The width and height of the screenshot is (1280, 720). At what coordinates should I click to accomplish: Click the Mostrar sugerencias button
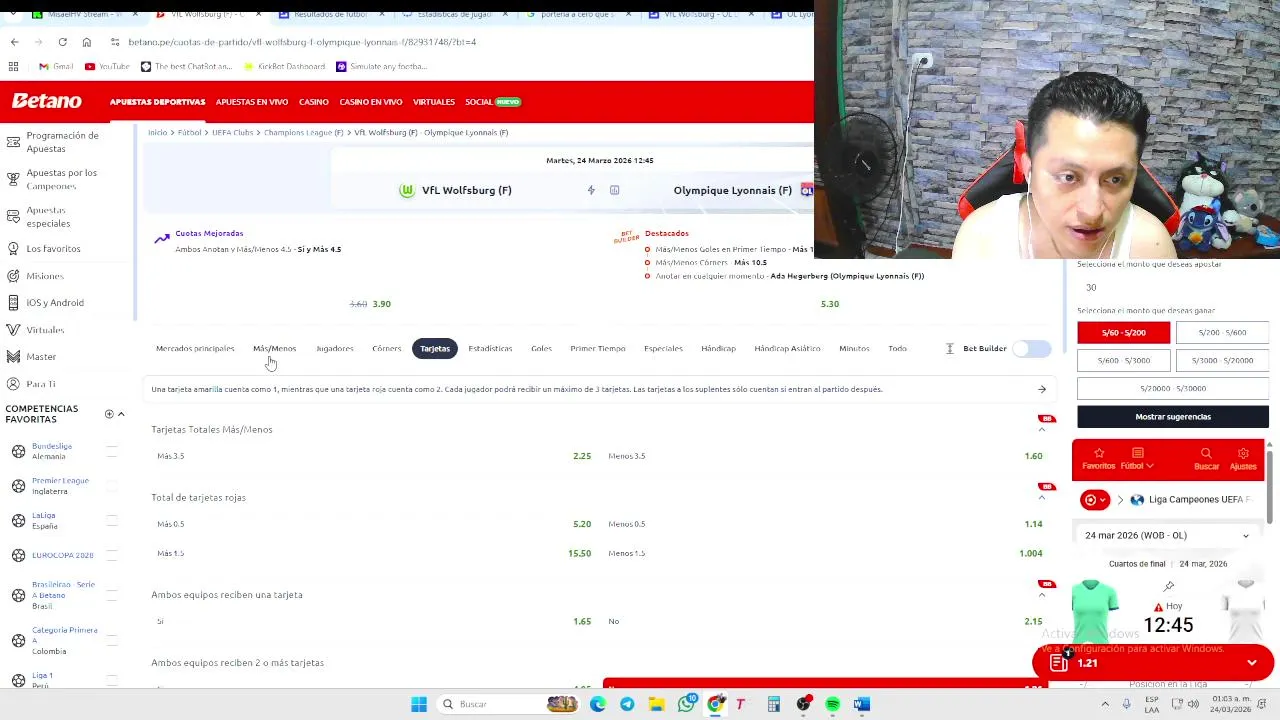[x=1173, y=416]
